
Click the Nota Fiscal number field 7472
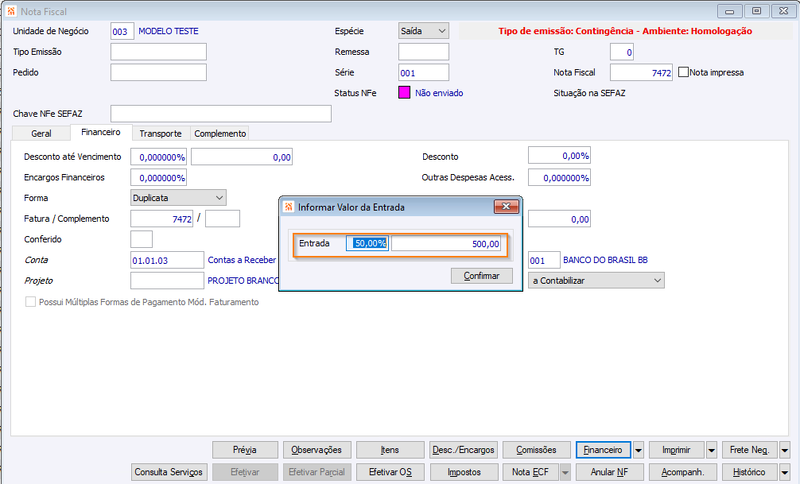tap(641, 72)
